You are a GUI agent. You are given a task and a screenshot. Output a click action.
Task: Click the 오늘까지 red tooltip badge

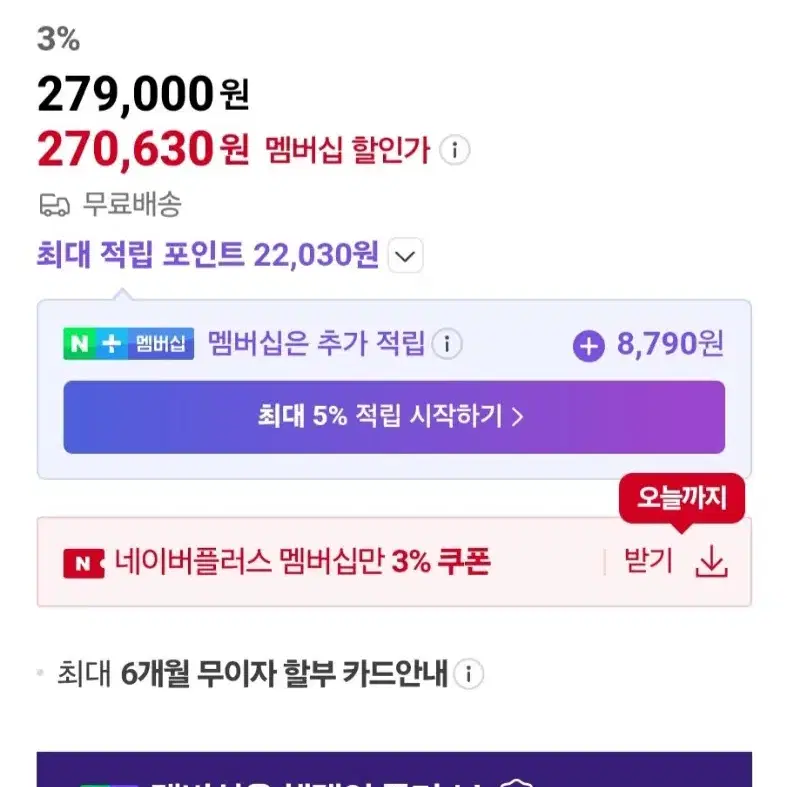[x=682, y=498]
